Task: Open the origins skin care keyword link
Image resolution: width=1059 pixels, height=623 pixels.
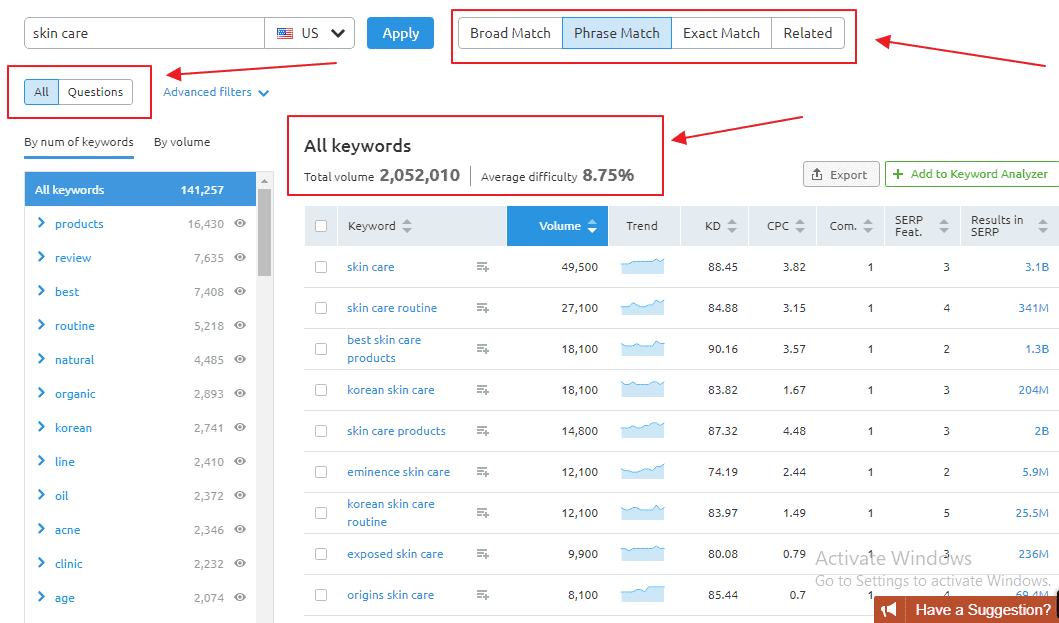Action: pyautogui.click(x=390, y=595)
